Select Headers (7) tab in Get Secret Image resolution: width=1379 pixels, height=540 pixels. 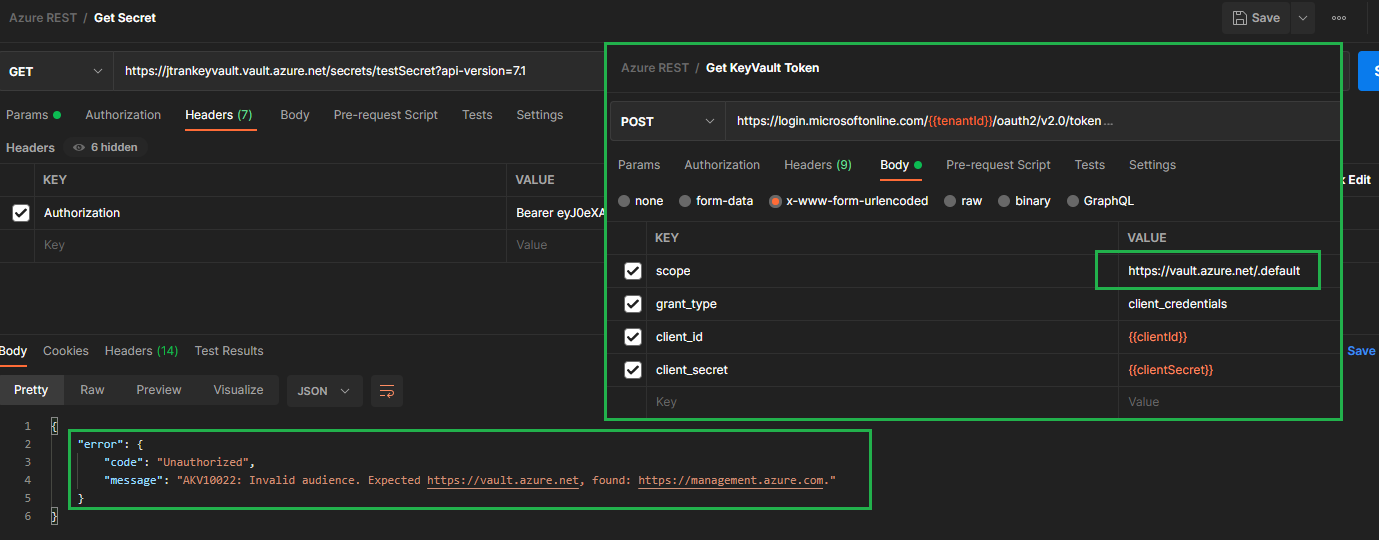(x=219, y=115)
